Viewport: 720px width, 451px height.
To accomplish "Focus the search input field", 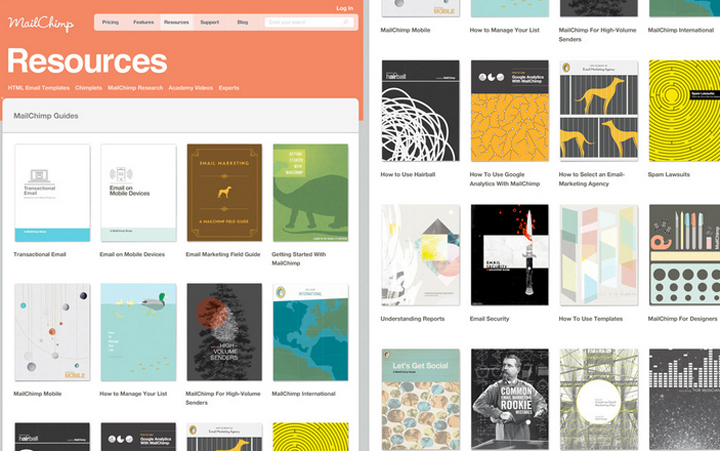I will [309, 22].
